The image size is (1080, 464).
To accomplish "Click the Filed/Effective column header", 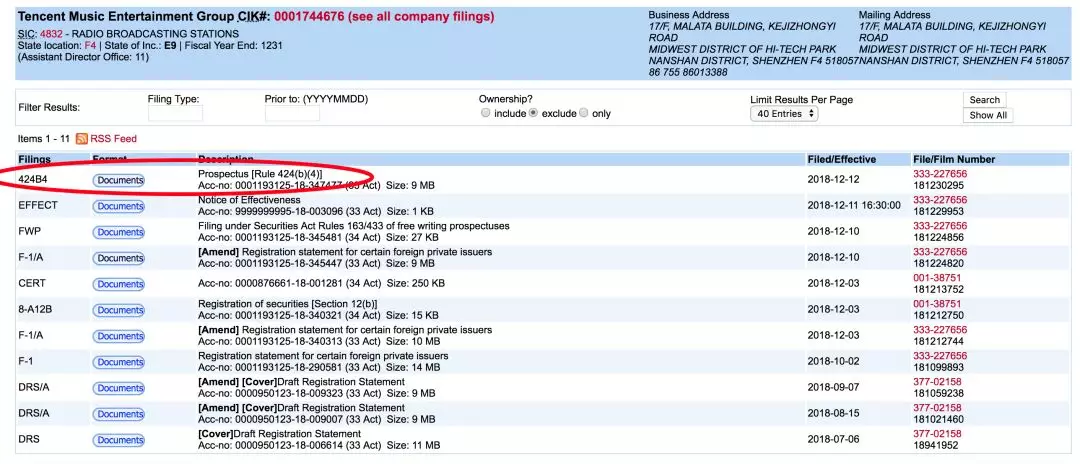I will click(x=841, y=160).
